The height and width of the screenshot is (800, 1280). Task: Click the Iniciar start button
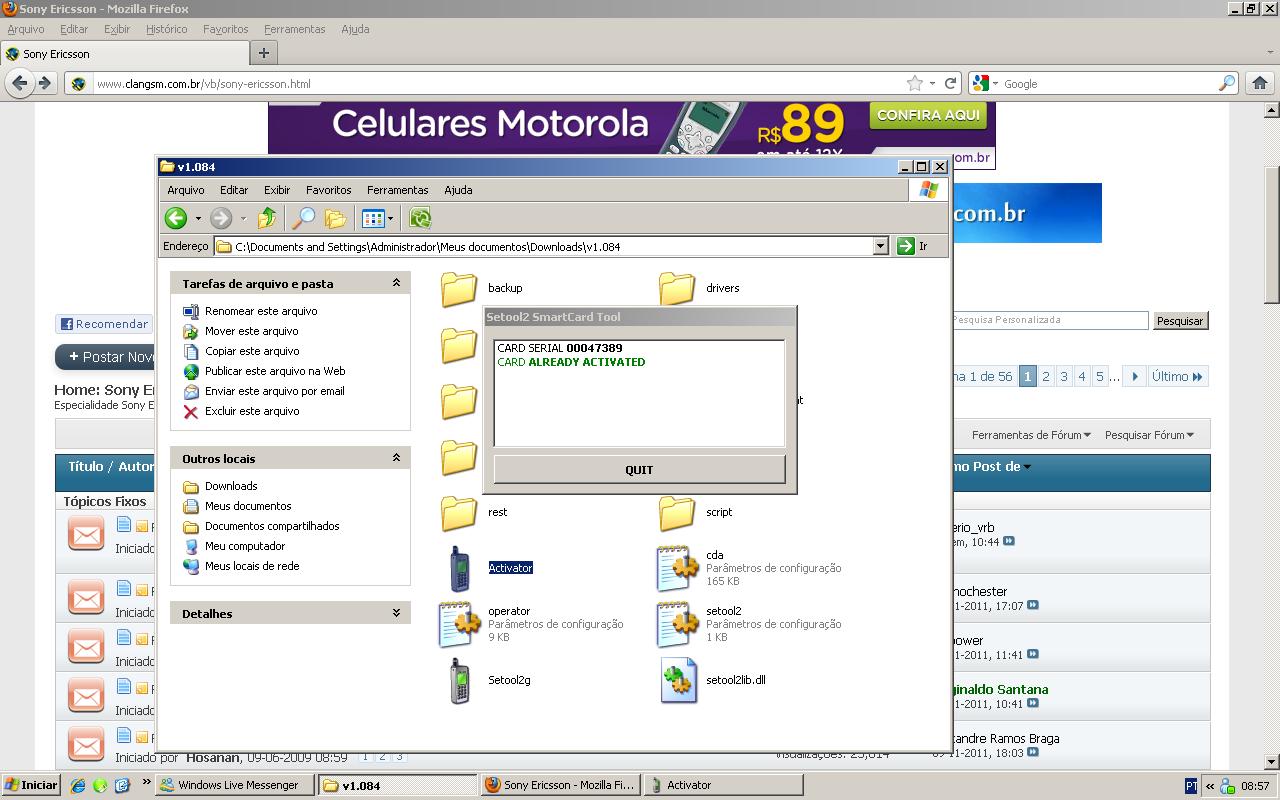[x=31, y=785]
